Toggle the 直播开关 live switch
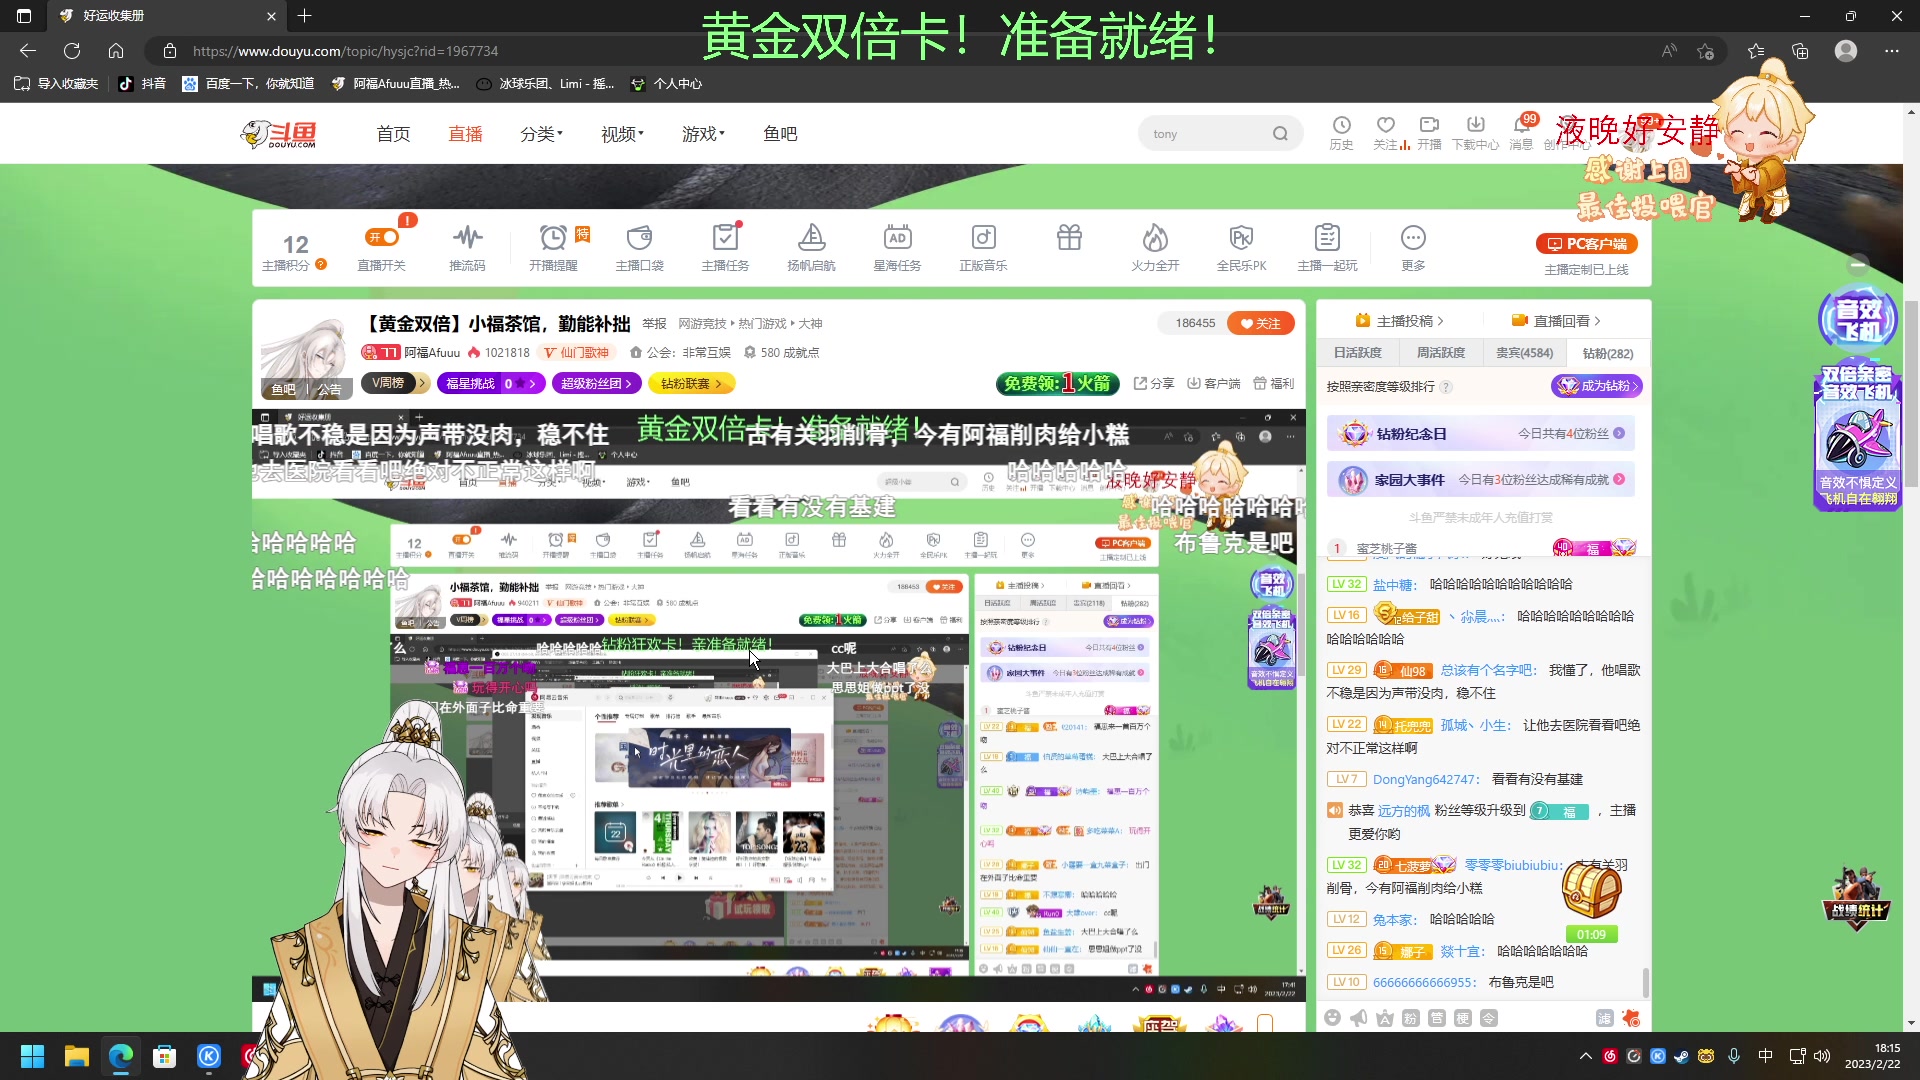The width and height of the screenshot is (1920, 1080). [x=382, y=237]
